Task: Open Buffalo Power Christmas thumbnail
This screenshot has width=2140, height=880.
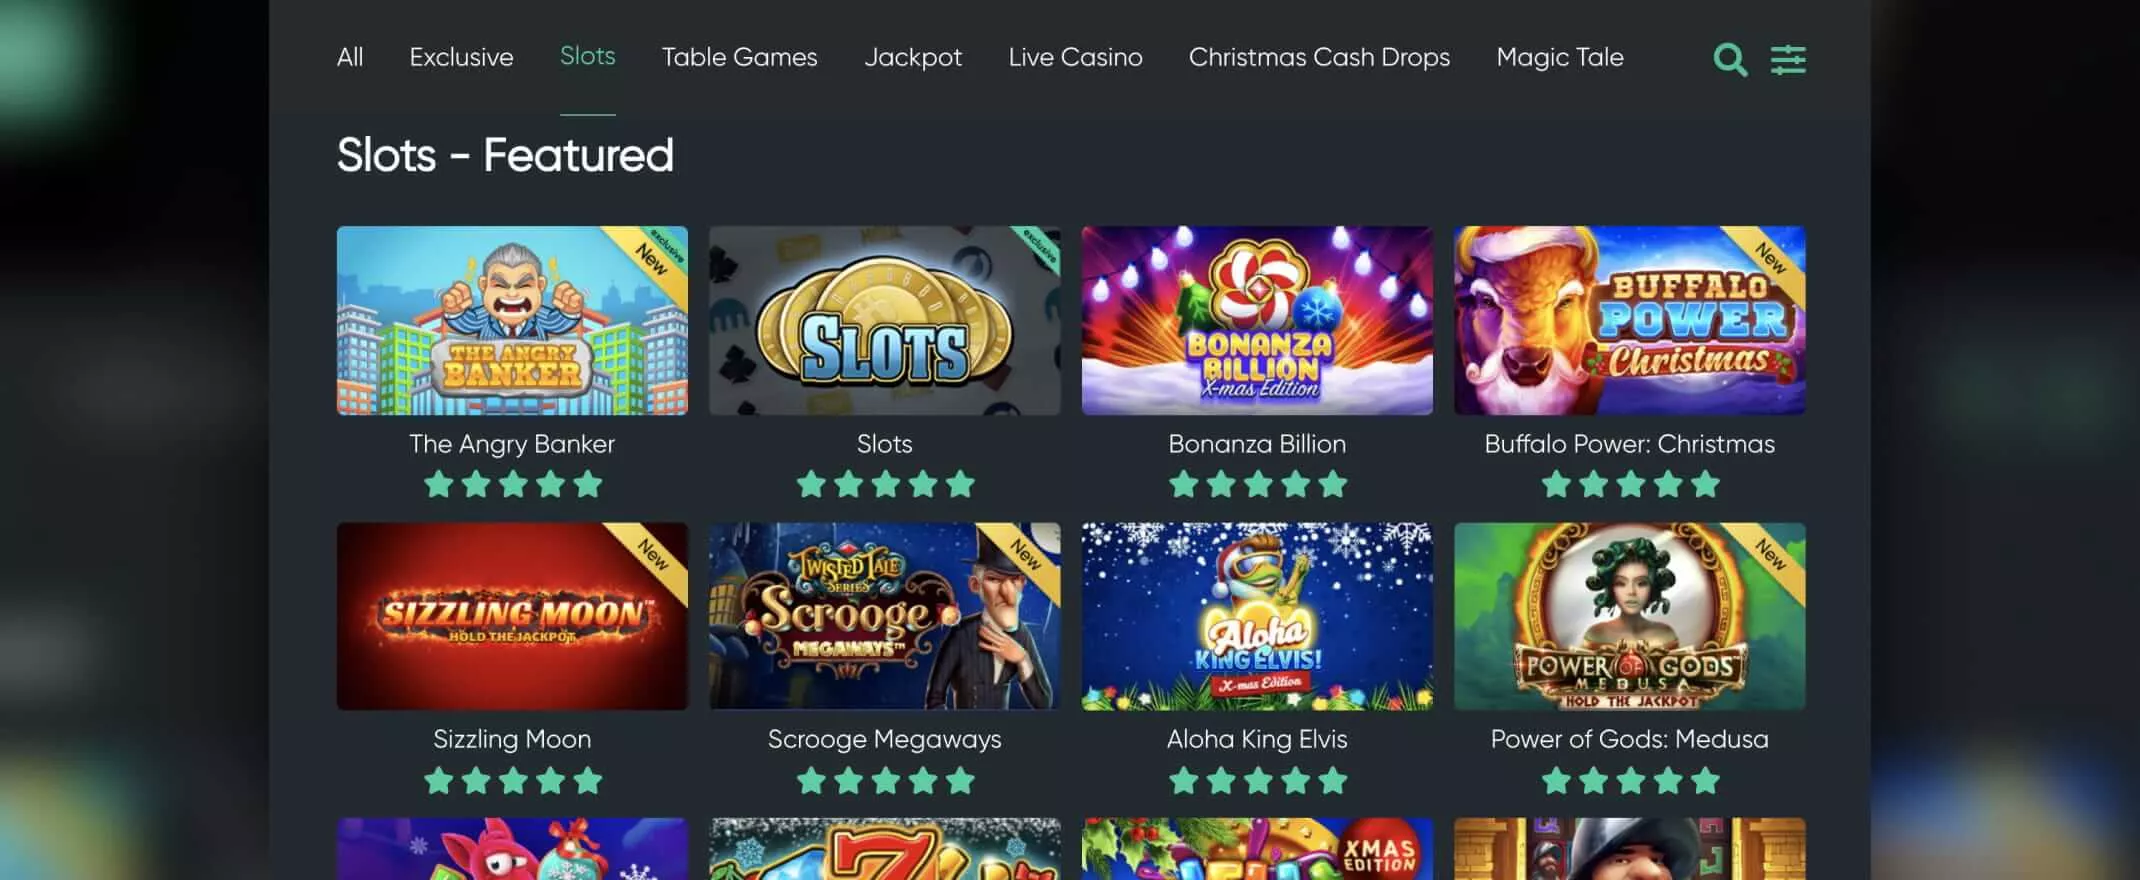Action: (x=1630, y=320)
